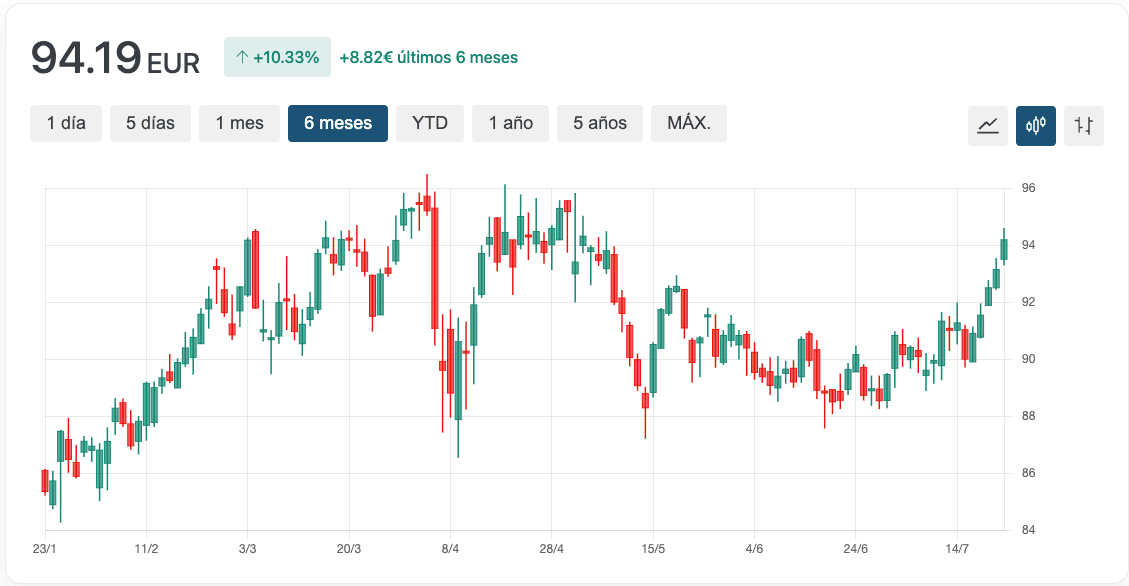Click the 94.19 EUR price

coord(115,58)
